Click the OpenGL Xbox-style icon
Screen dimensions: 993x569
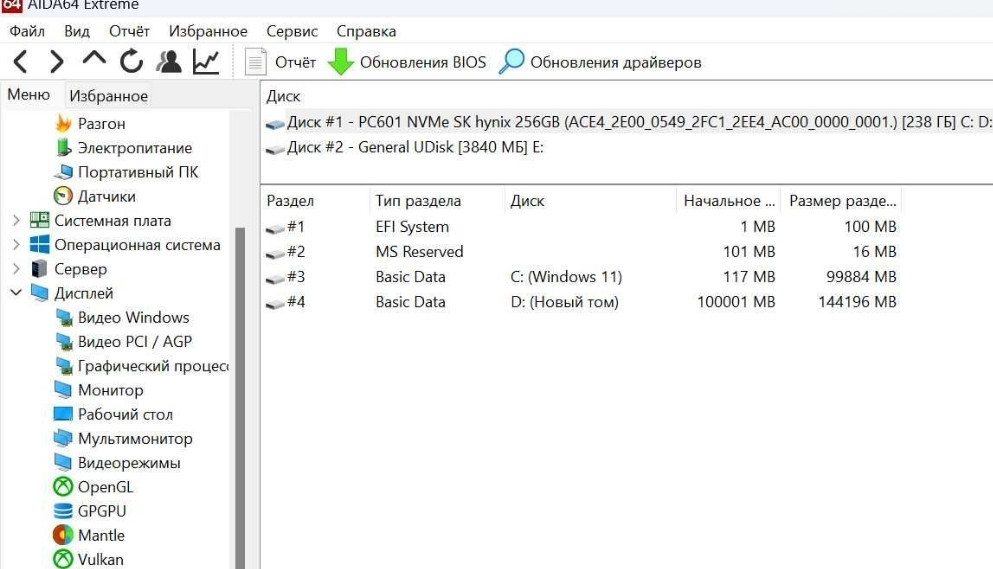point(63,487)
